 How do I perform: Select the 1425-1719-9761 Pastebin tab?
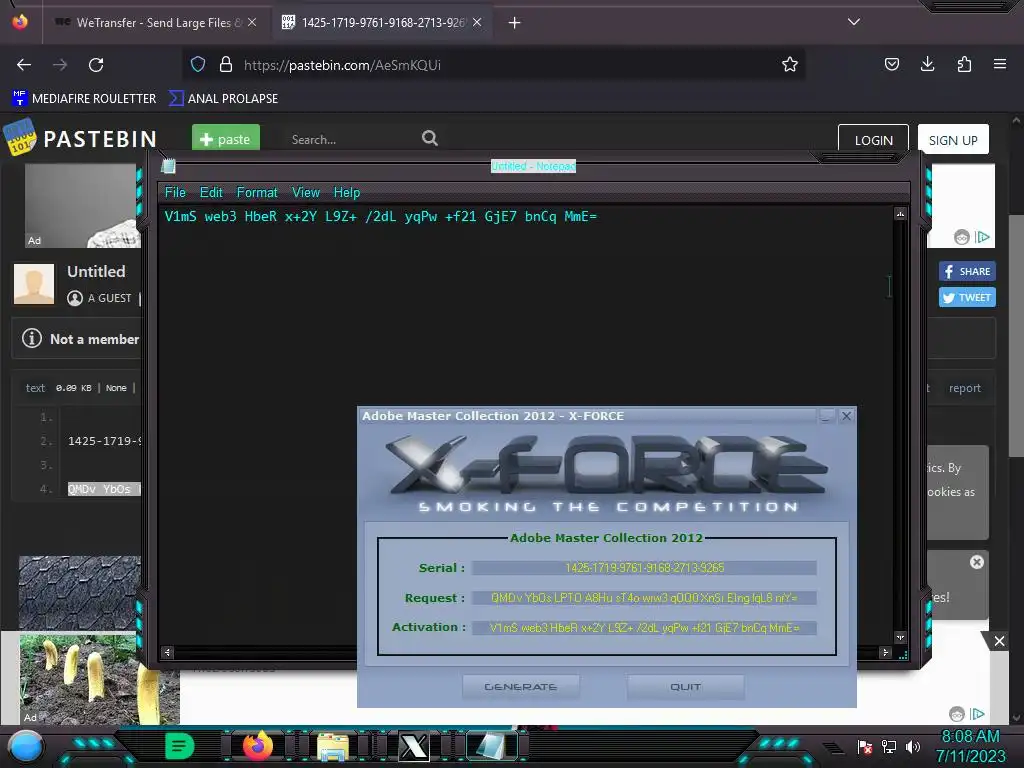(x=382, y=22)
